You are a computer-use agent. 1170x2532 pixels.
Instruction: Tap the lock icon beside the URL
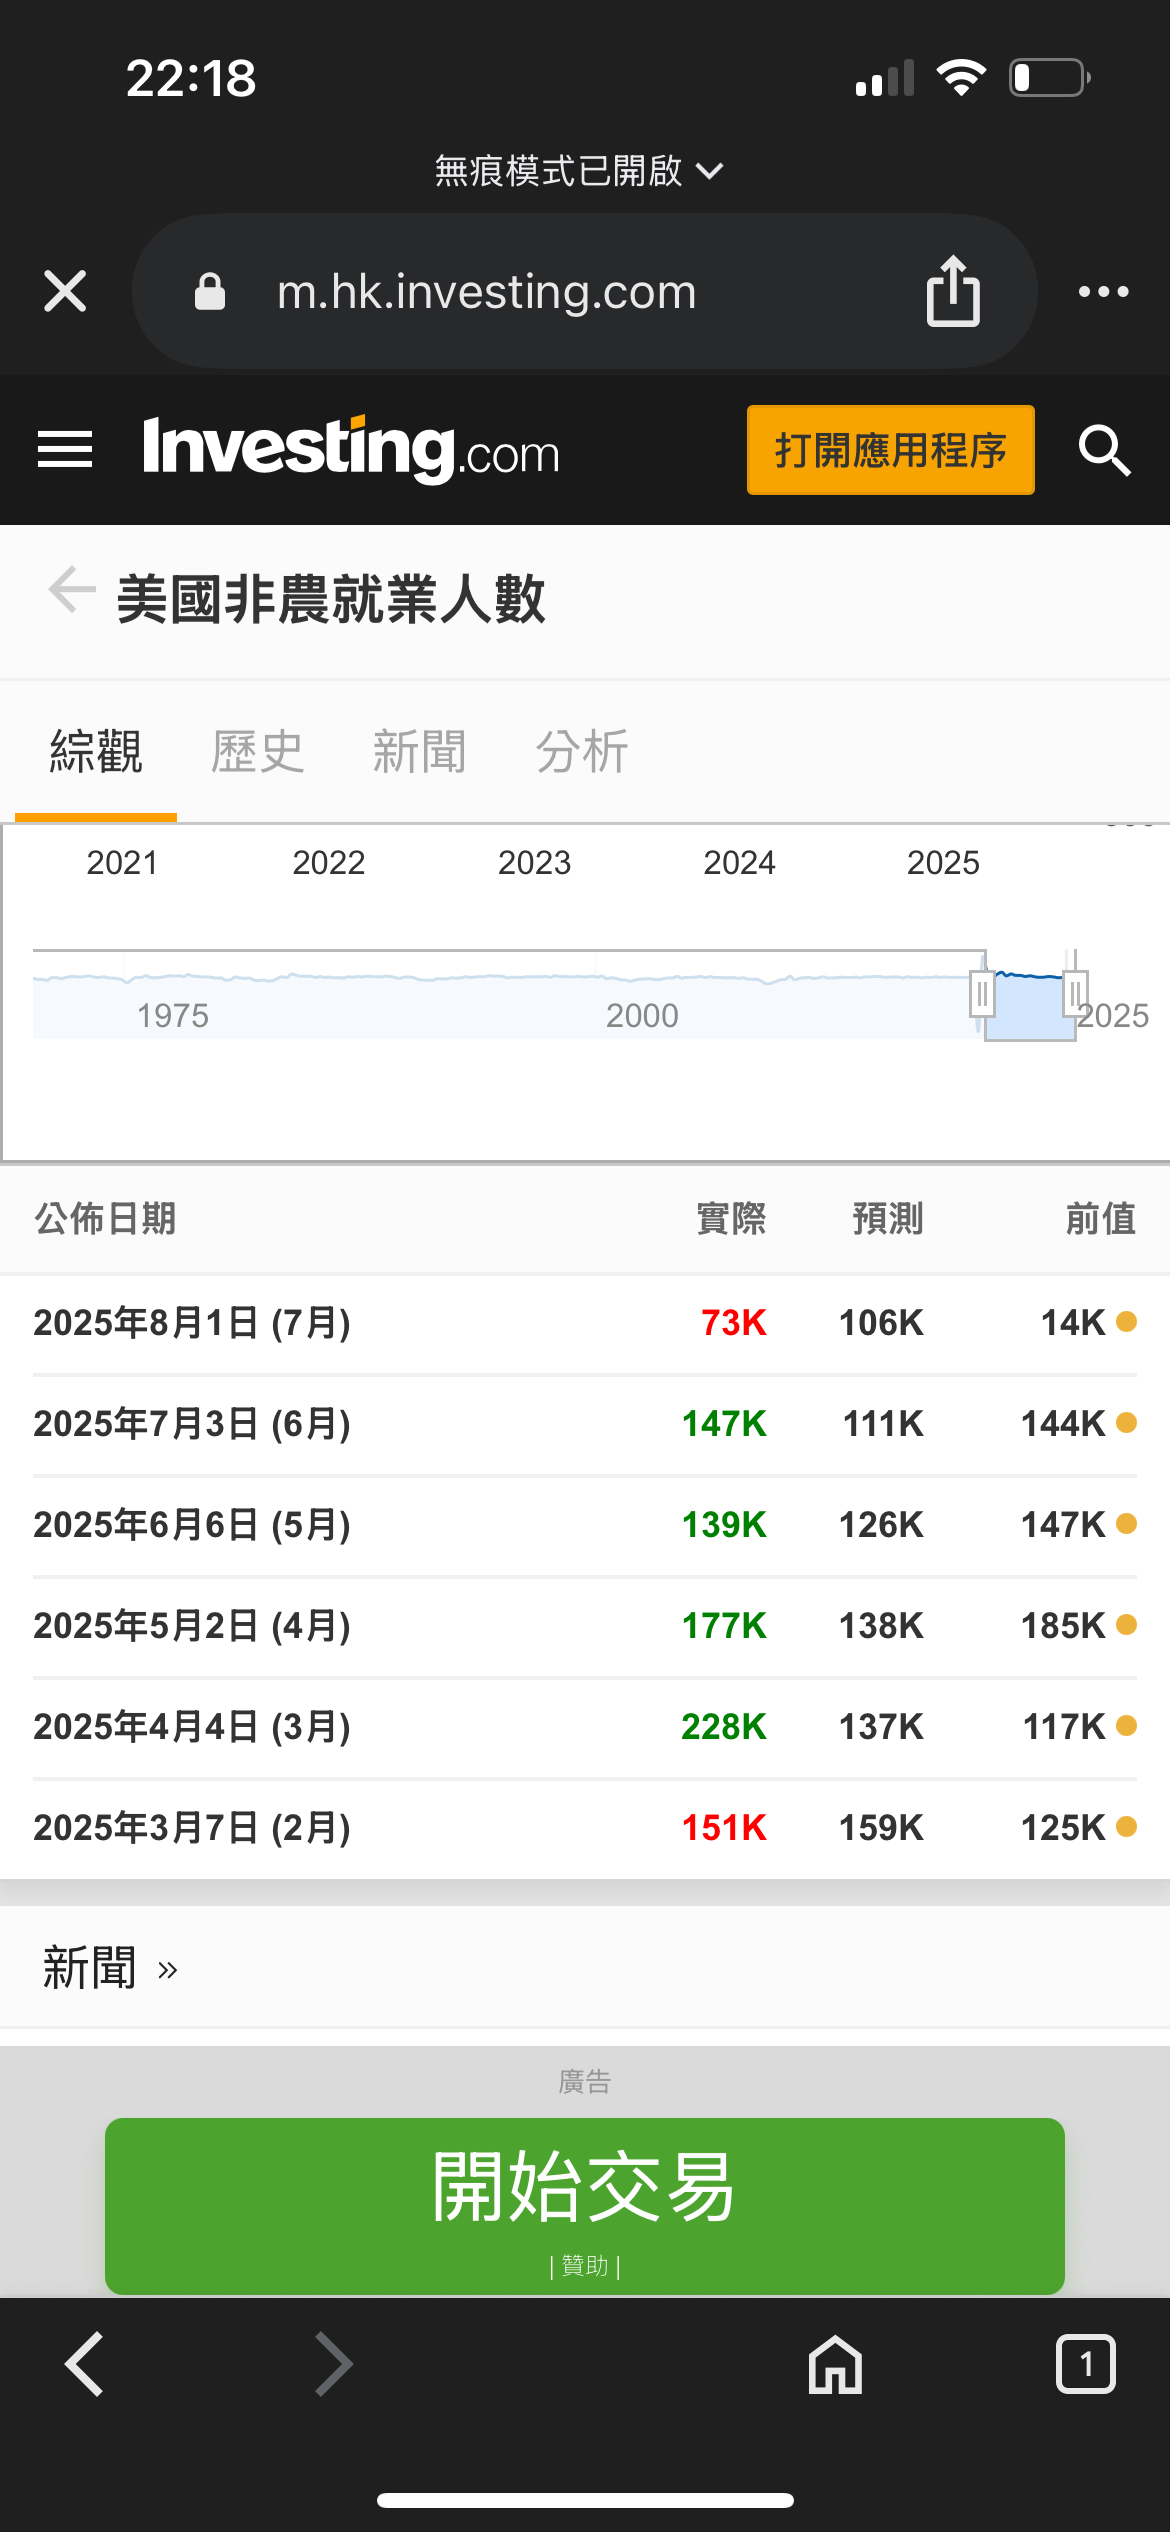pyautogui.click(x=210, y=291)
